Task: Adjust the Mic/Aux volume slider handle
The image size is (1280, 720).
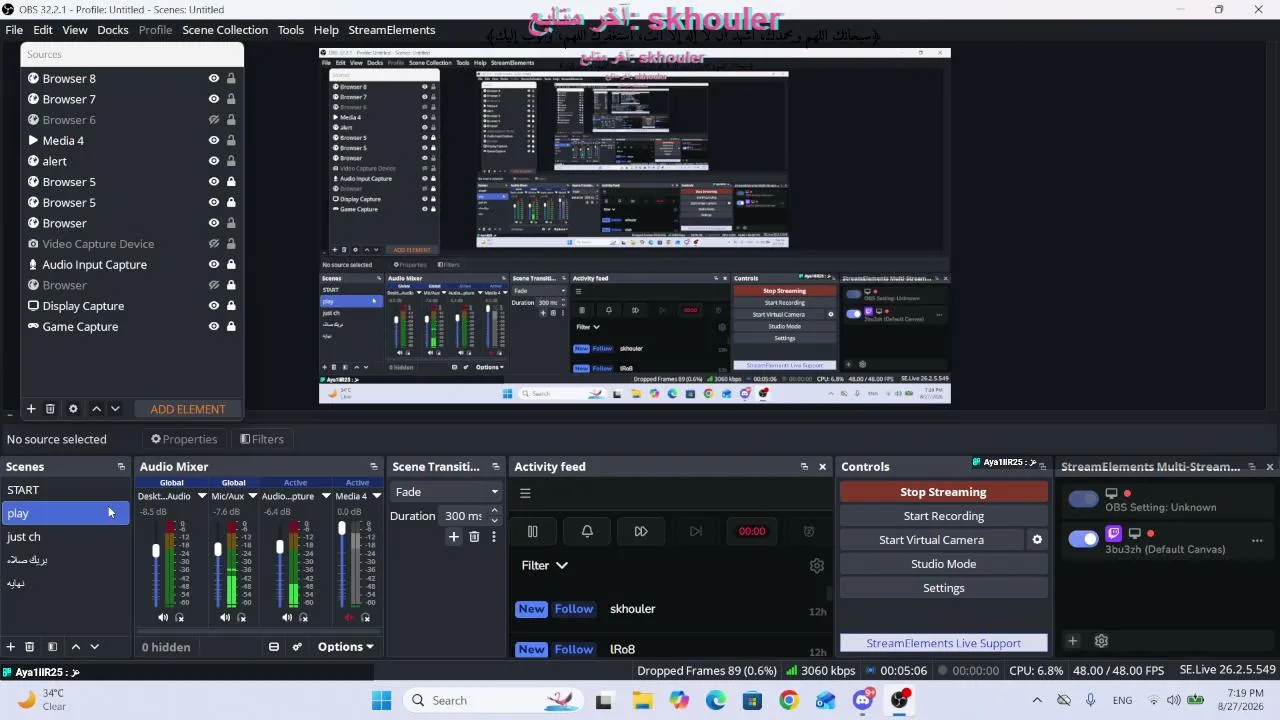Action: click(218, 550)
